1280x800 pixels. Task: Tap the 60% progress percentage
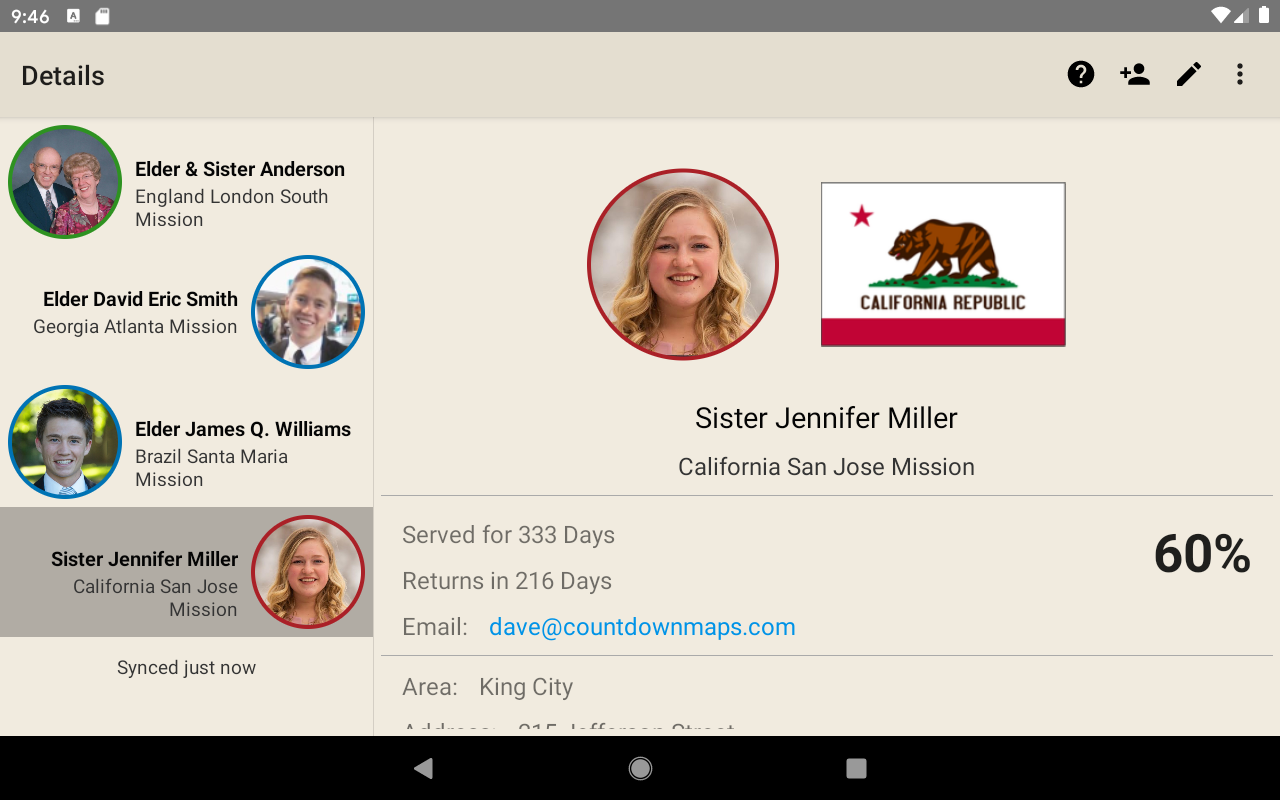(1202, 554)
